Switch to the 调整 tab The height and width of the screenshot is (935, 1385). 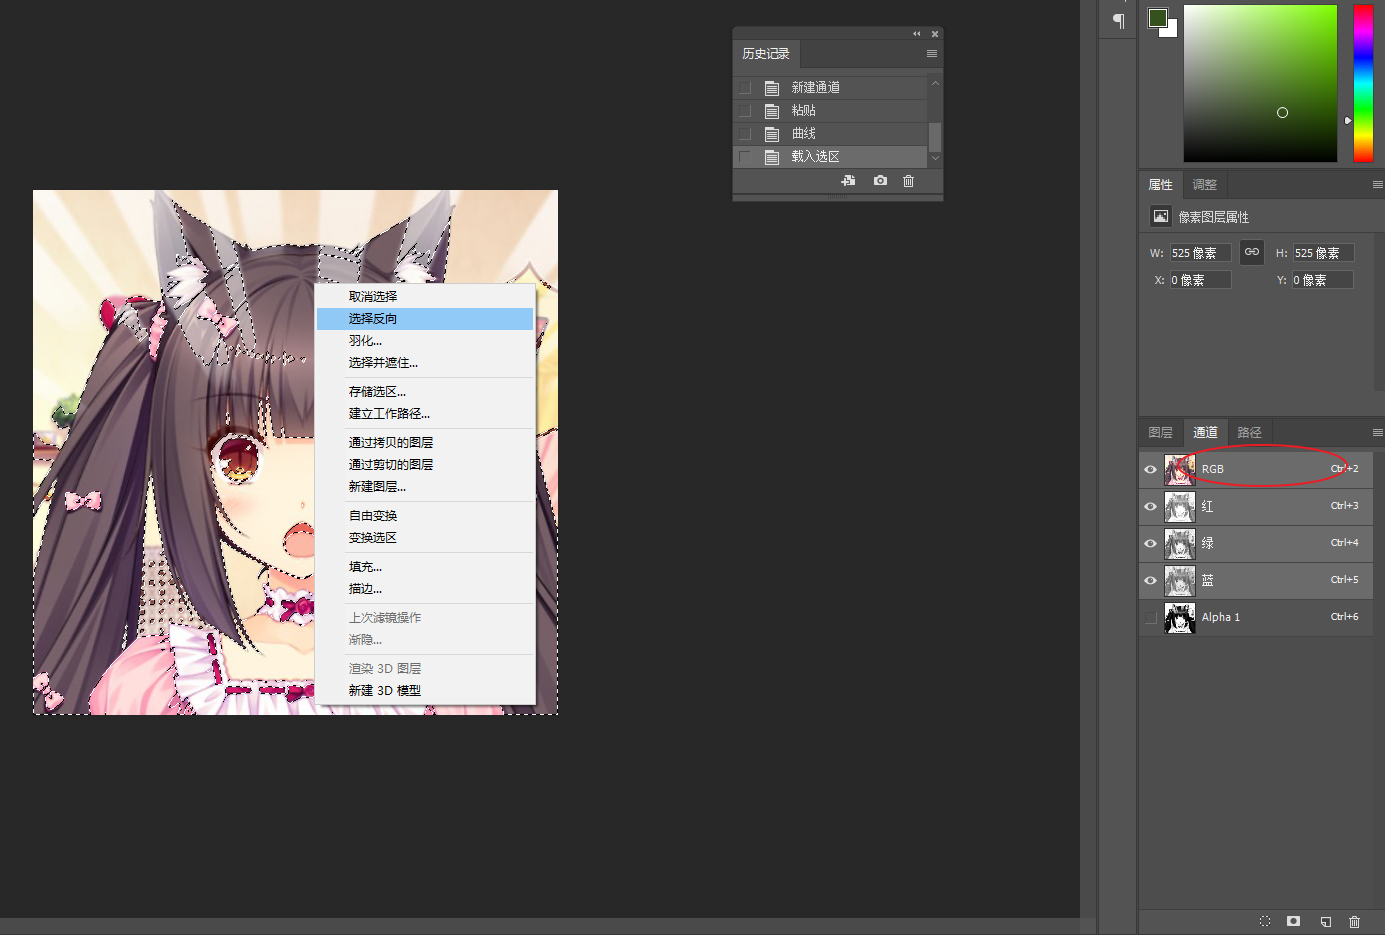pyautogui.click(x=1205, y=185)
